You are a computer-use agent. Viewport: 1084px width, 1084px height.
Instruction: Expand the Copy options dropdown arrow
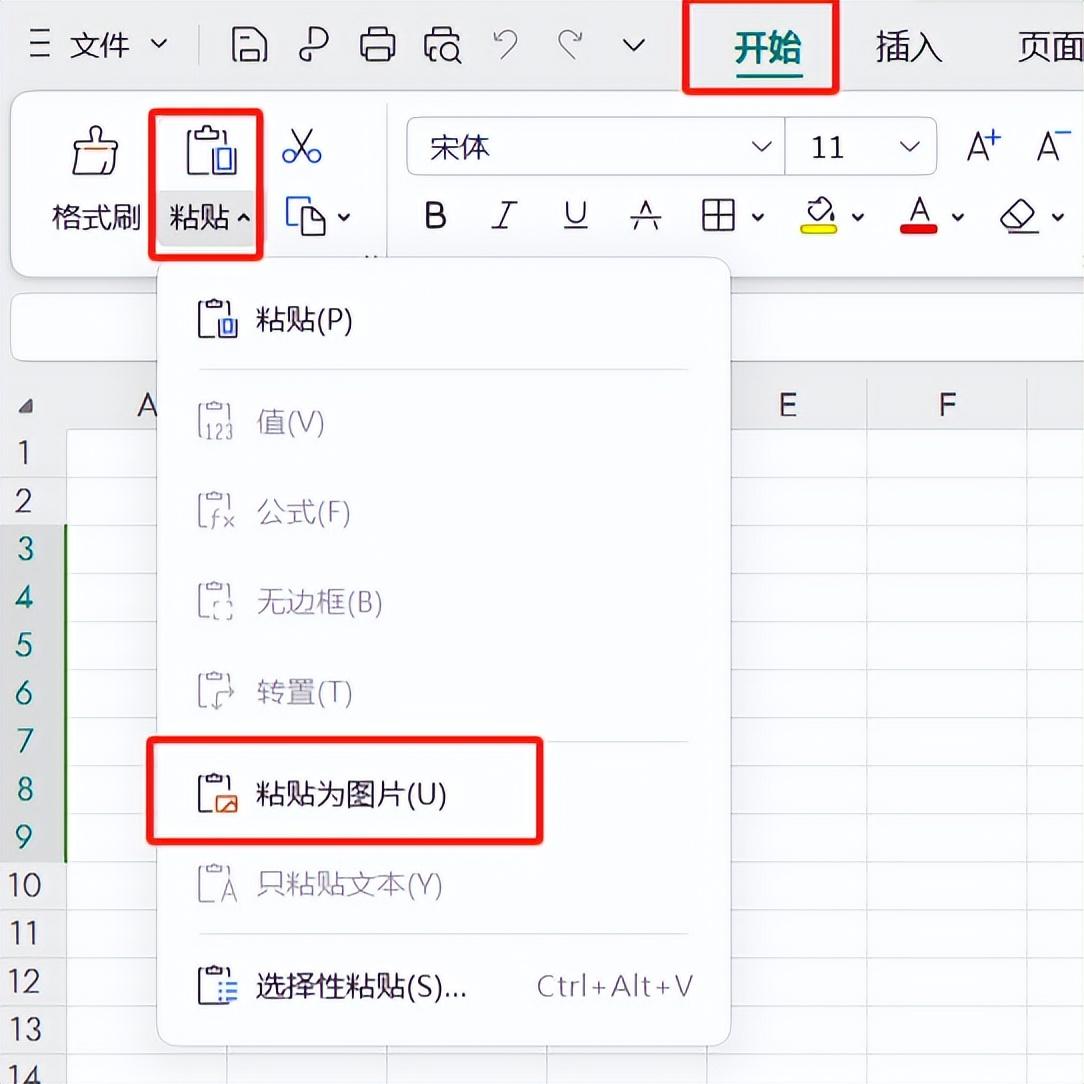(x=344, y=217)
